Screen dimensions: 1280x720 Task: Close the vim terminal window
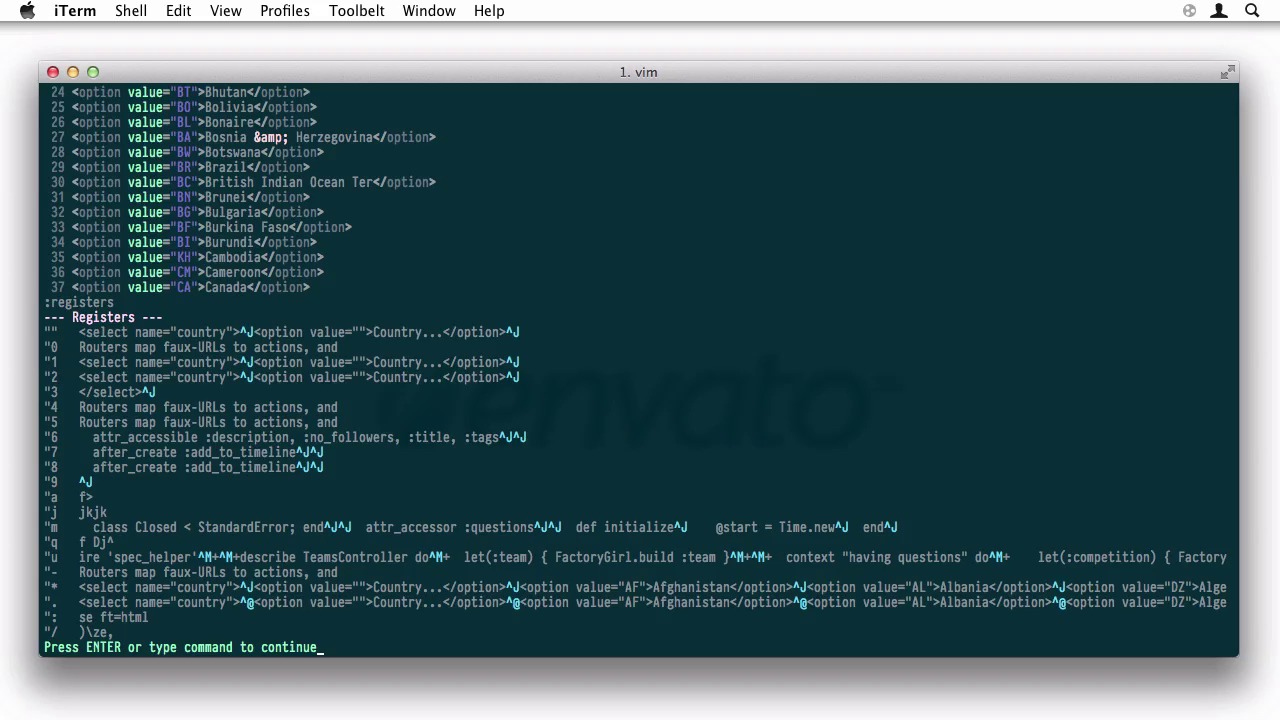53,72
